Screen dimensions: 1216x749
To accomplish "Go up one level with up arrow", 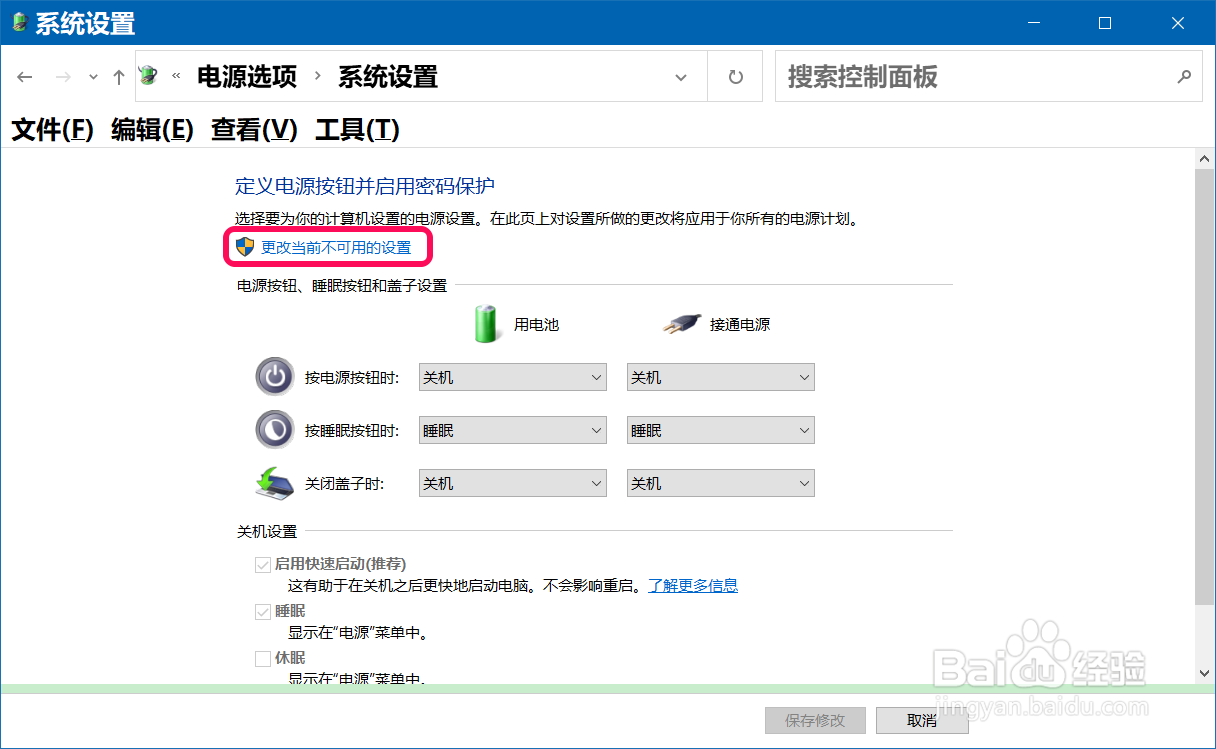I will tap(118, 77).
